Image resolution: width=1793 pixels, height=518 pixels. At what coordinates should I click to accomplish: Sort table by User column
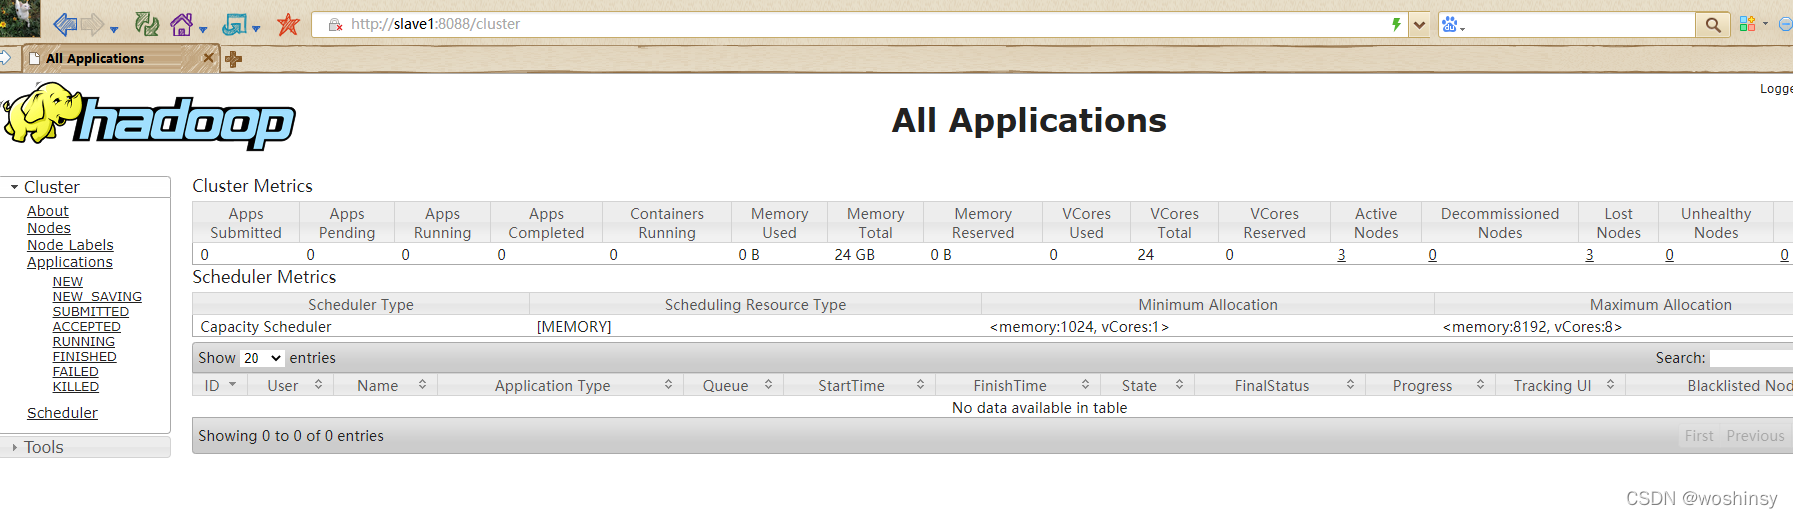[x=290, y=386]
